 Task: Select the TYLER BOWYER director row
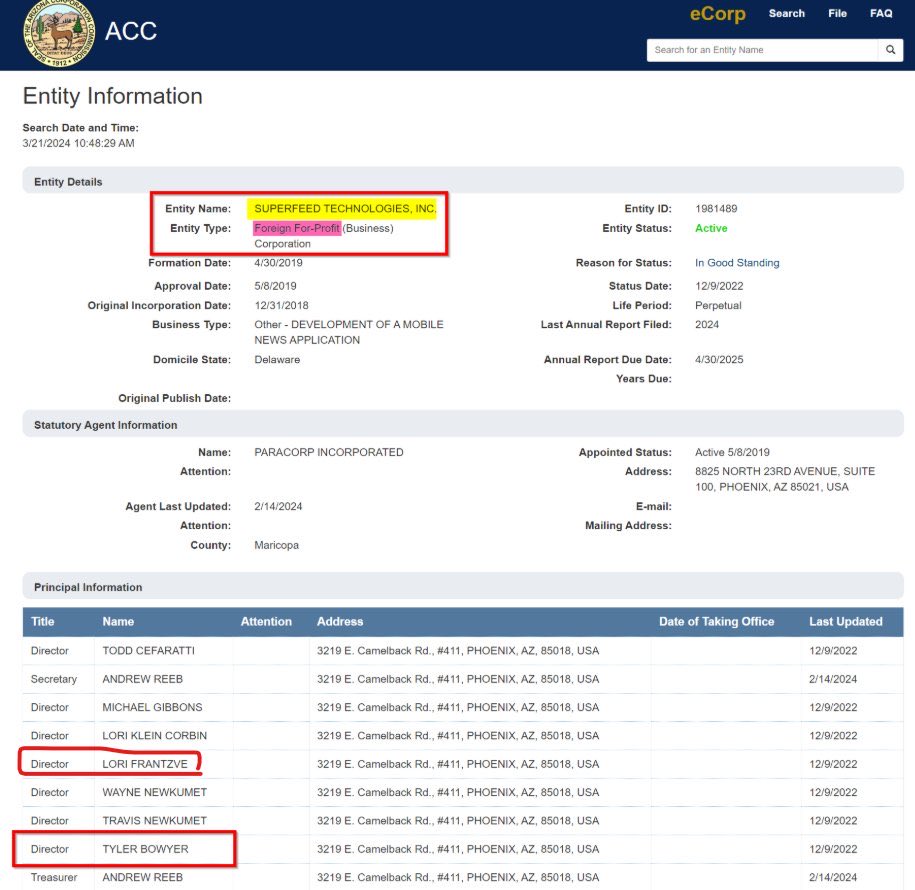(x=145, y=849)
